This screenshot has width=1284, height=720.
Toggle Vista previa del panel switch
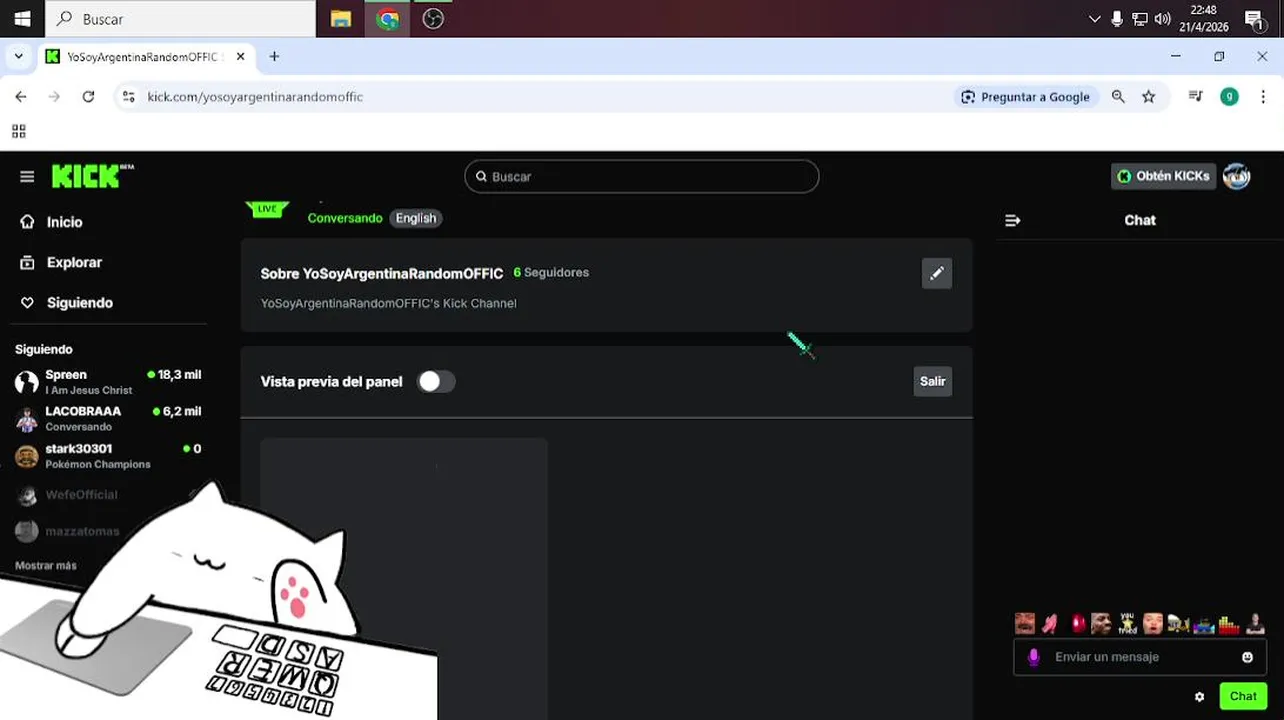pos(436,381)
